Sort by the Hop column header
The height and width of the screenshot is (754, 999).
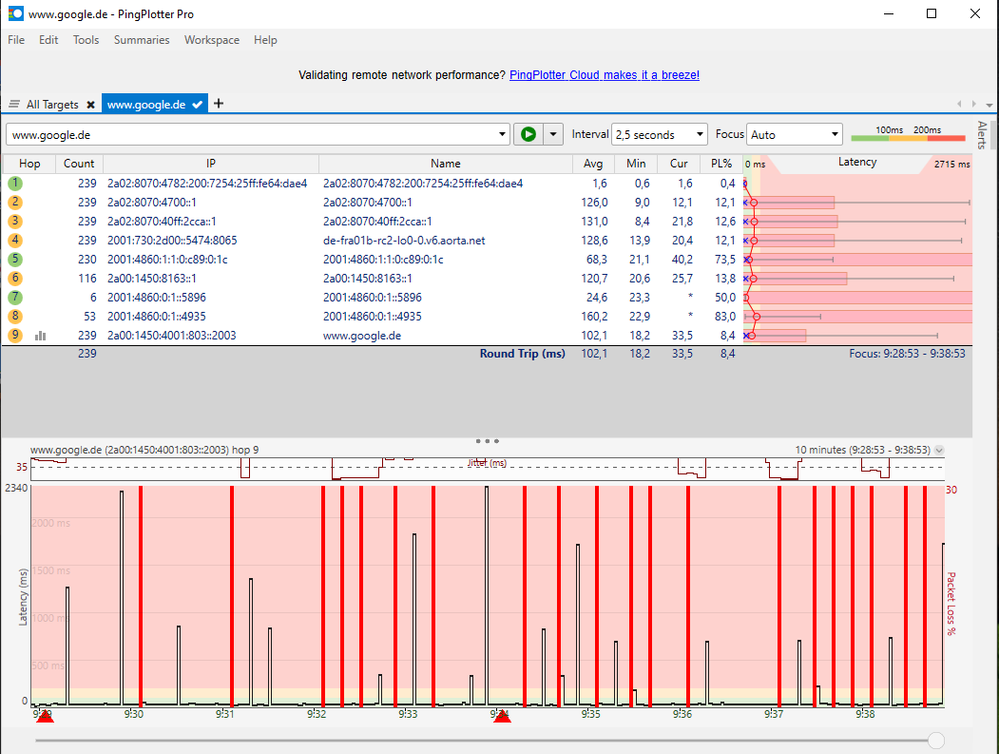coord(29,163)
